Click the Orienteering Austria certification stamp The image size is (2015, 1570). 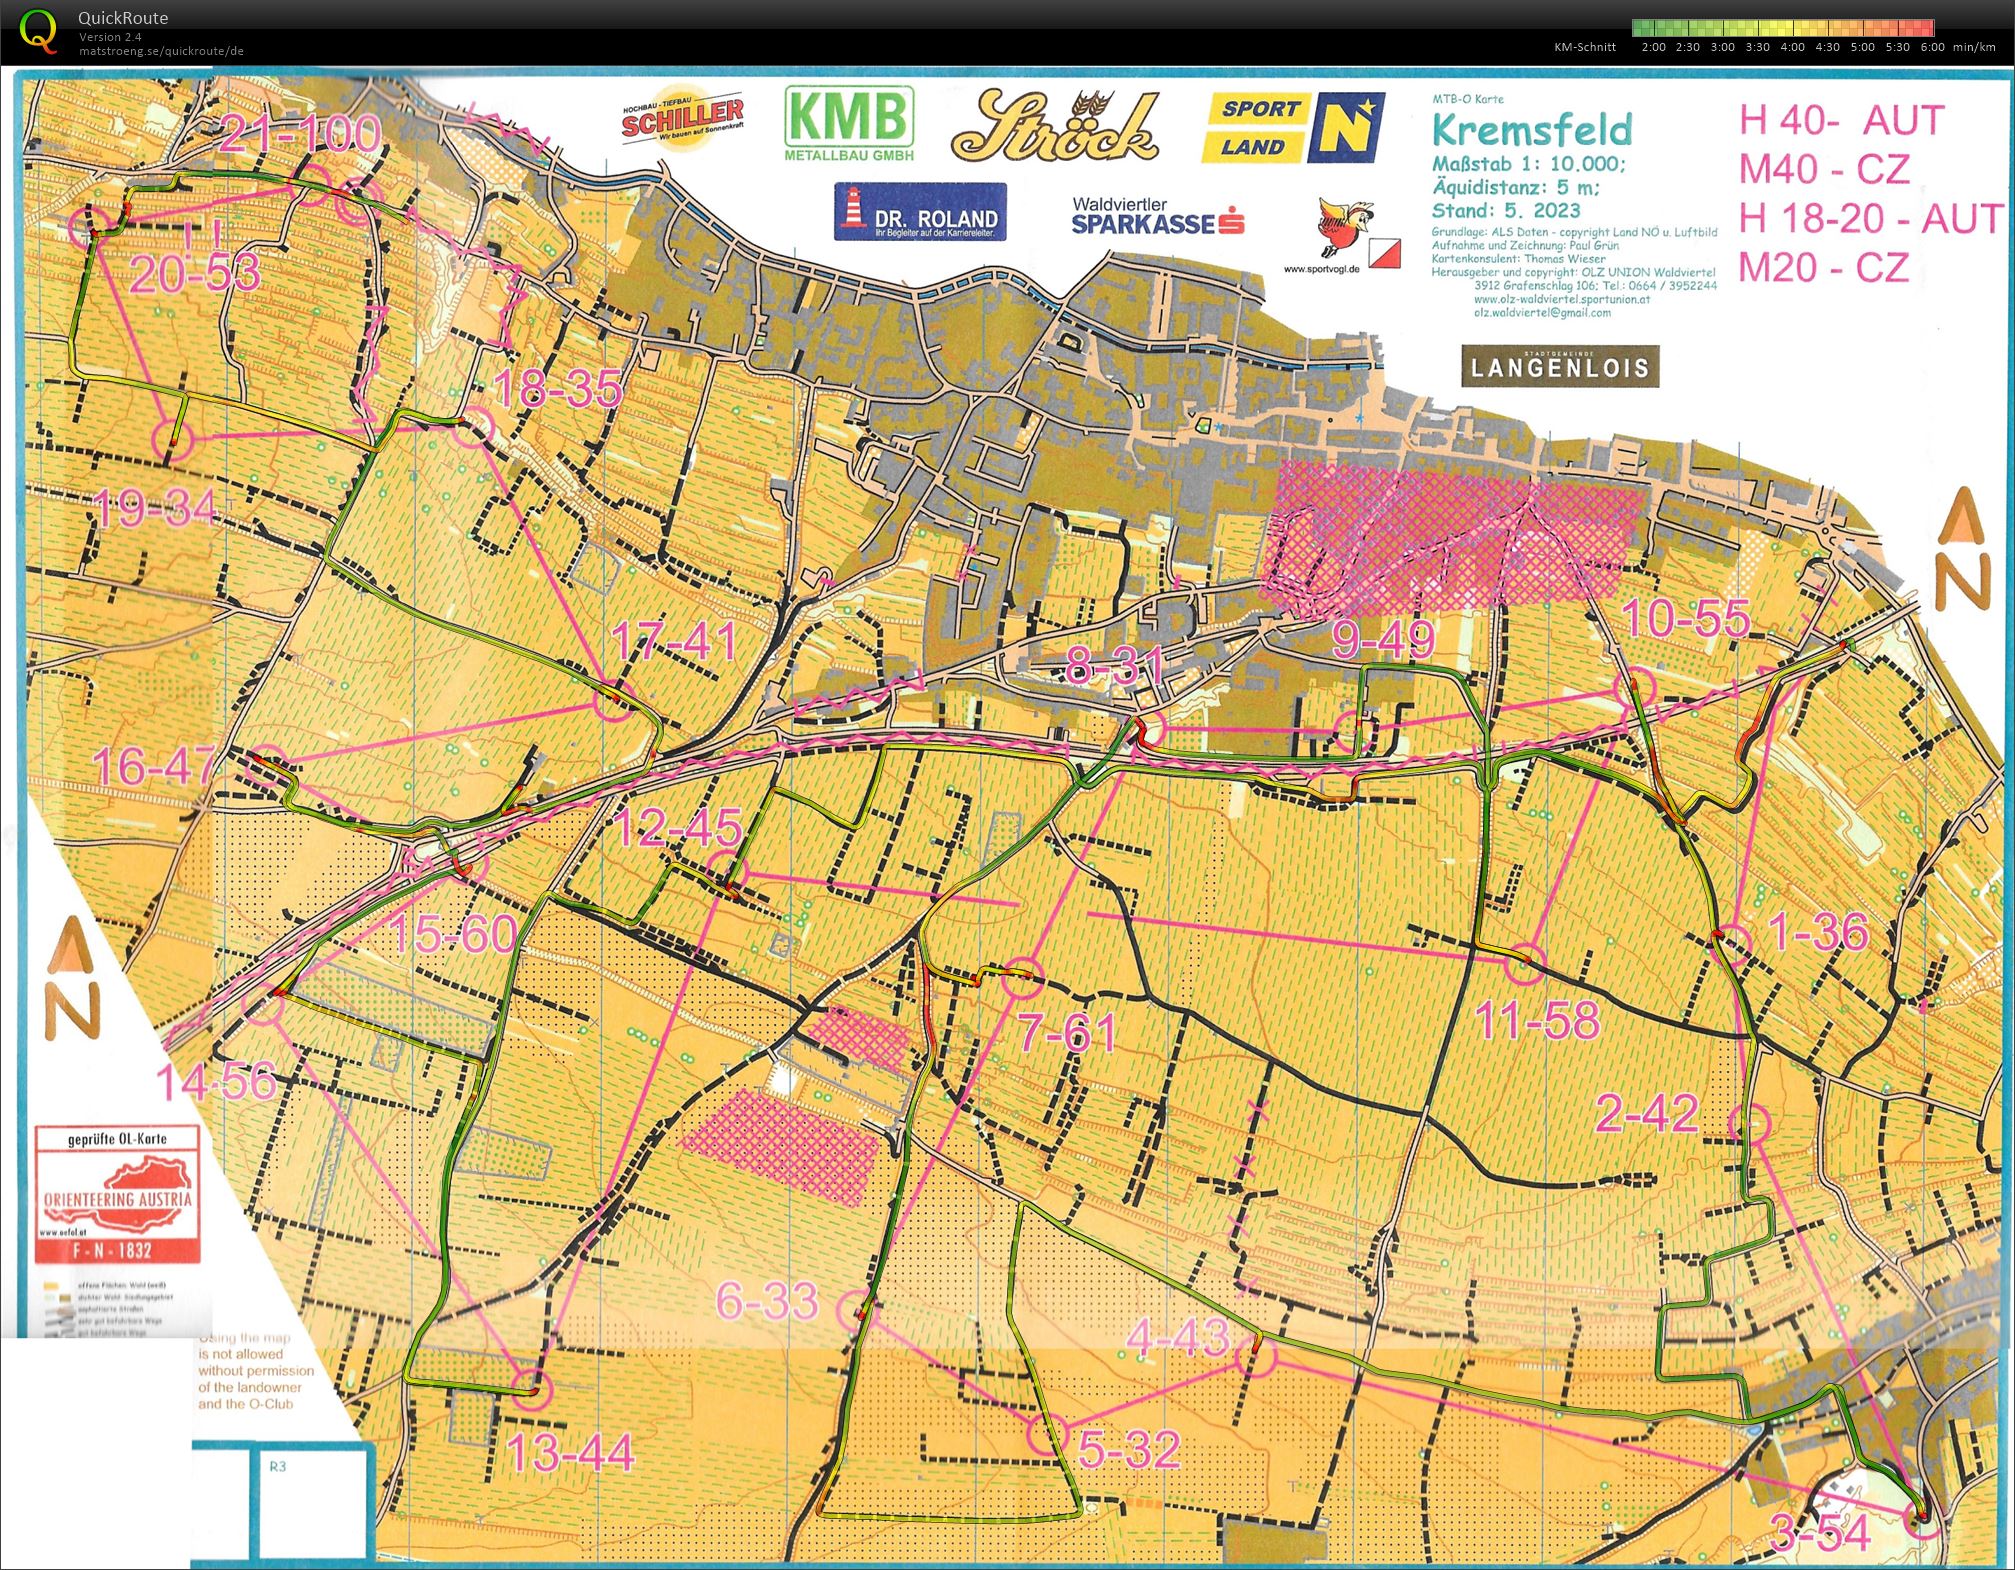tap(117, 1194)
